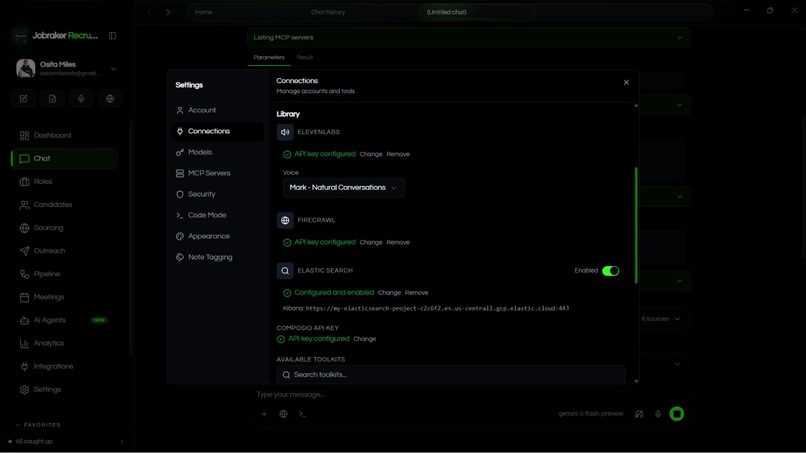Open Security settings section
This screenshot has height=453, width=806.
coord(217,194)
